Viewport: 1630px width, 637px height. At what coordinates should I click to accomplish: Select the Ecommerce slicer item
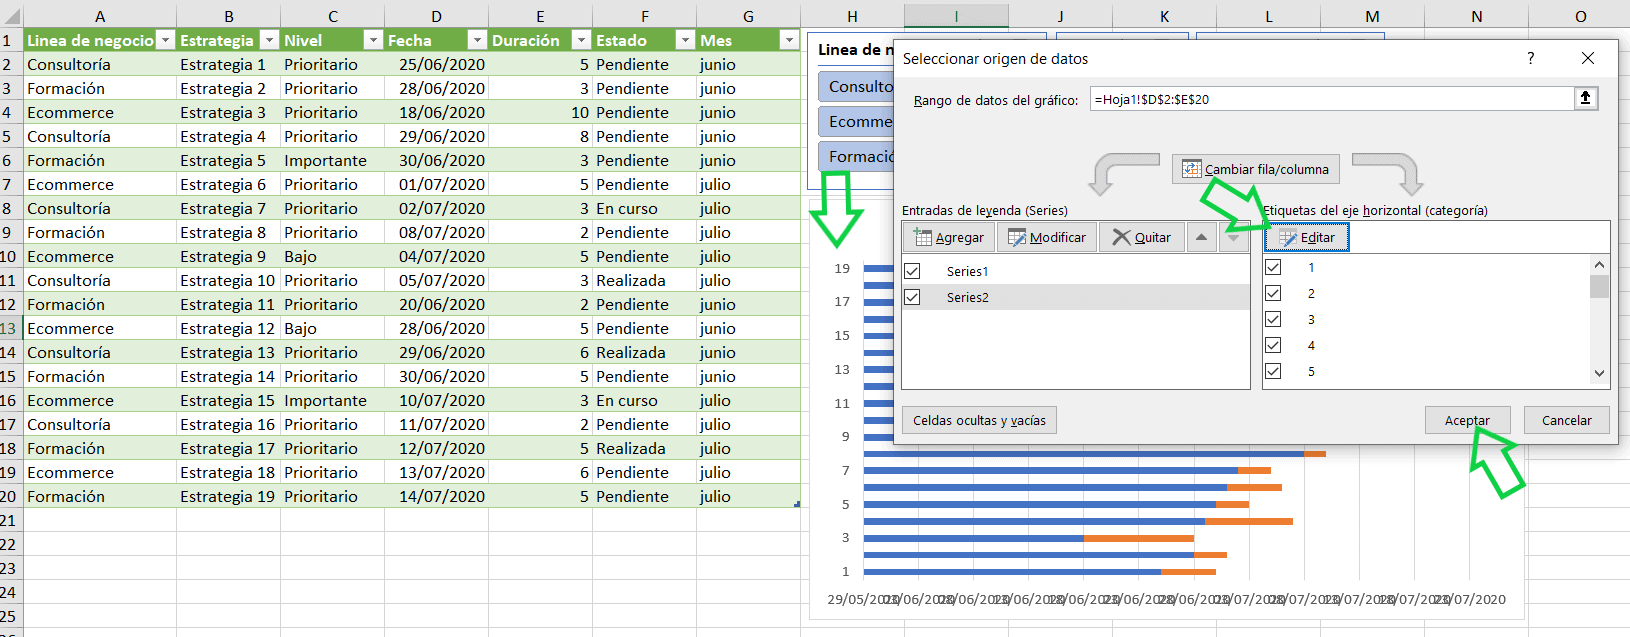click(856, 121)
